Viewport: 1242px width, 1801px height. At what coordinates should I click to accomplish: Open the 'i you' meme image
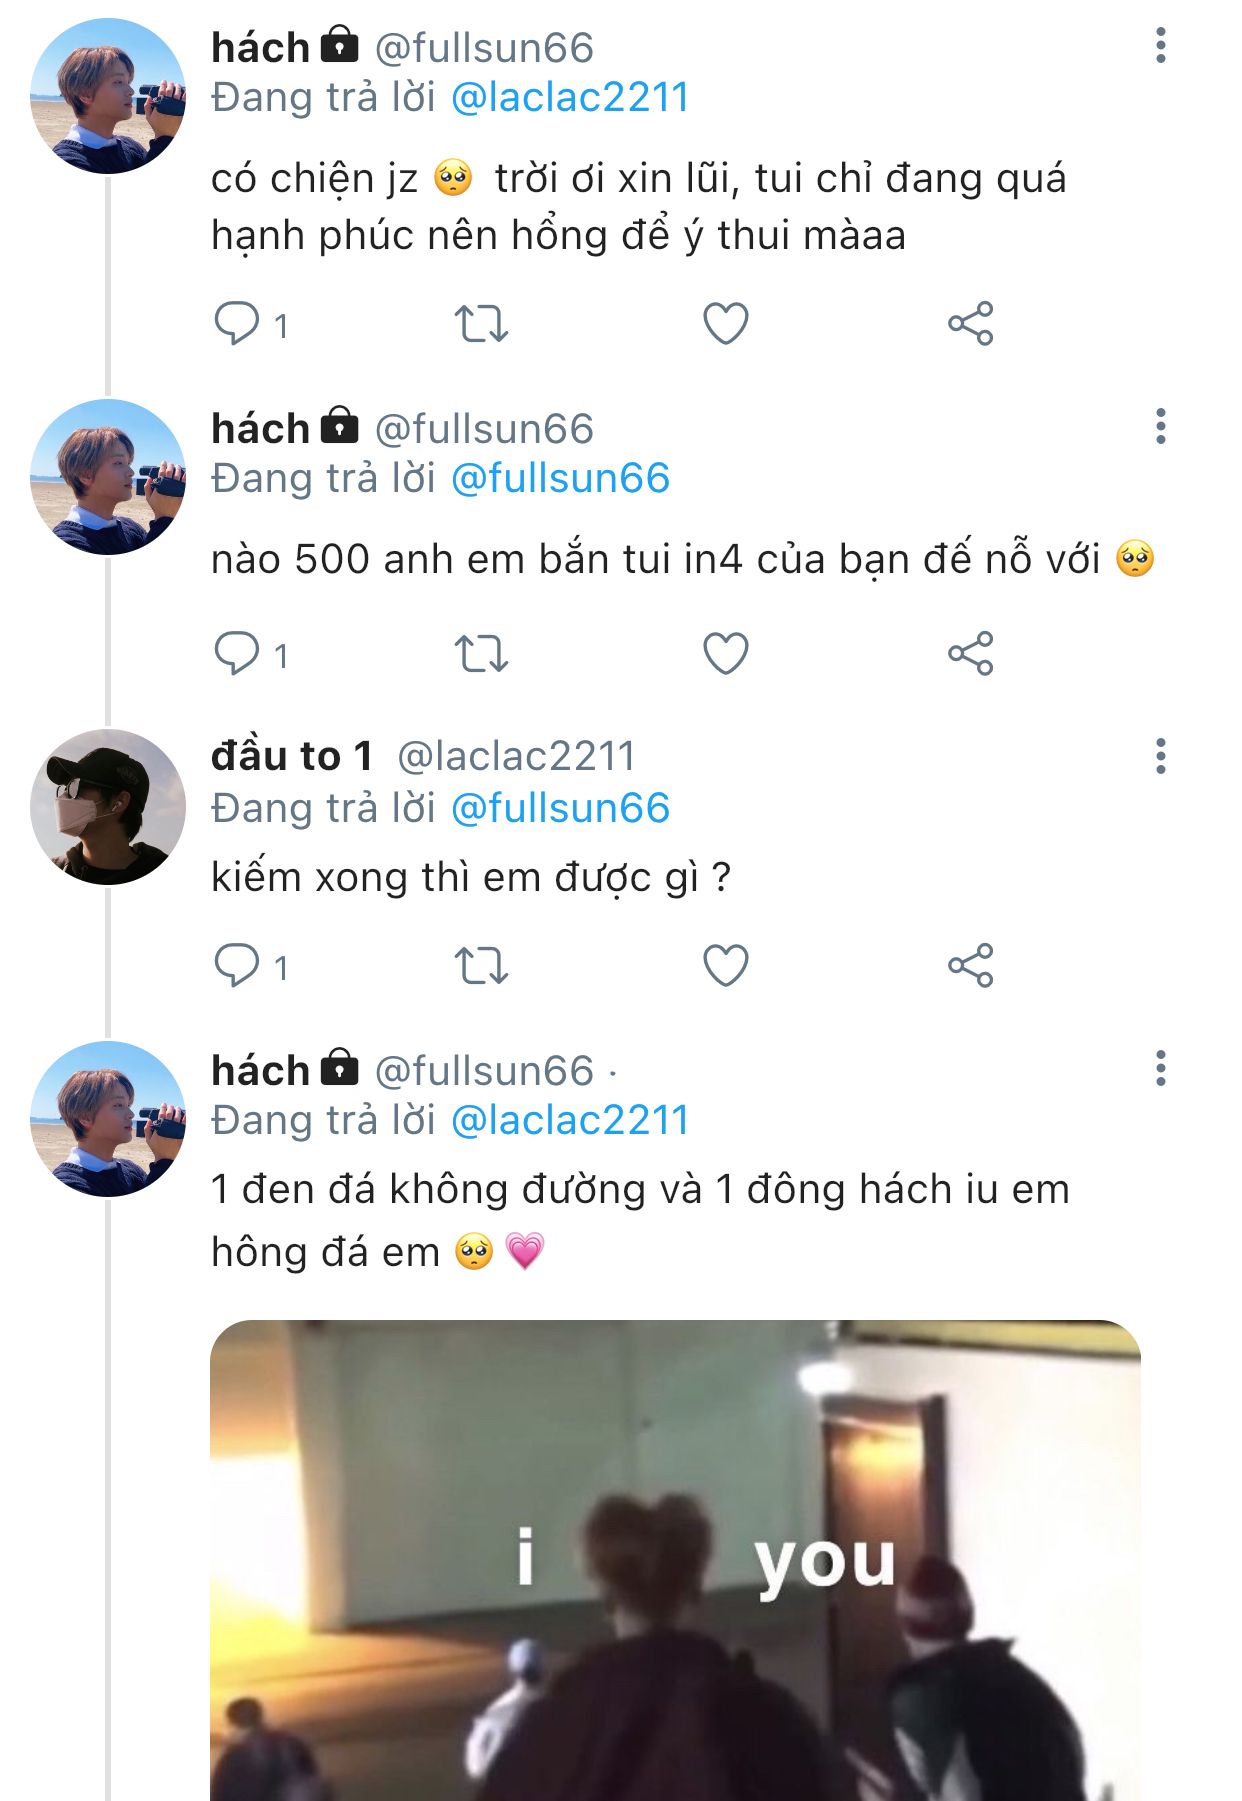(x=675, y=1560)
